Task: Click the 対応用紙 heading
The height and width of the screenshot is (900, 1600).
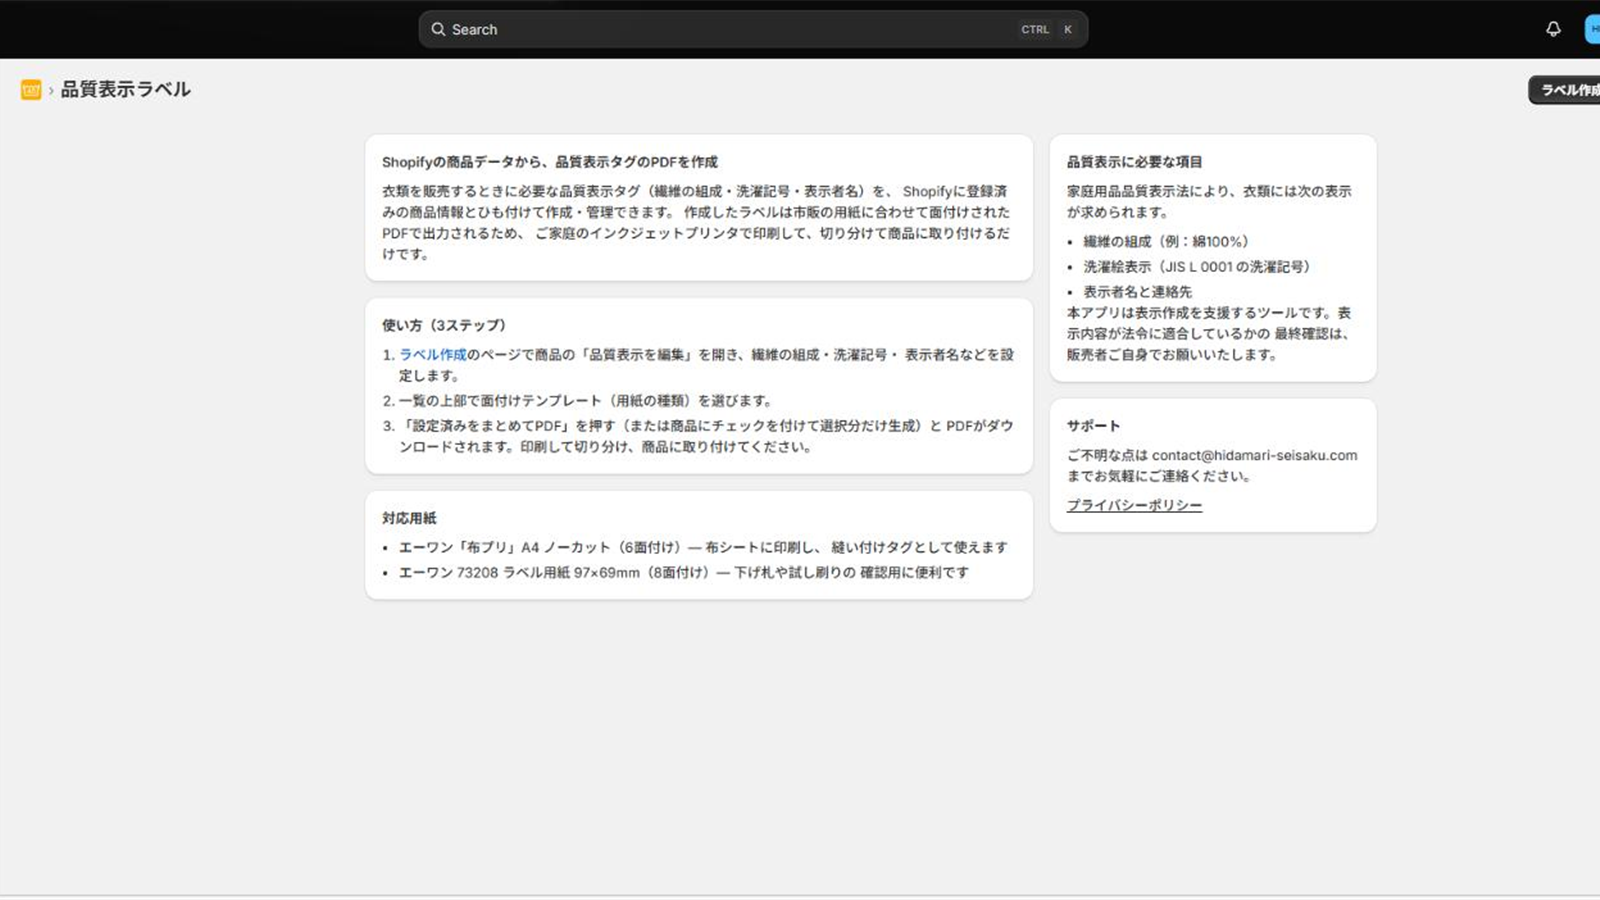Action: point(409,518)
